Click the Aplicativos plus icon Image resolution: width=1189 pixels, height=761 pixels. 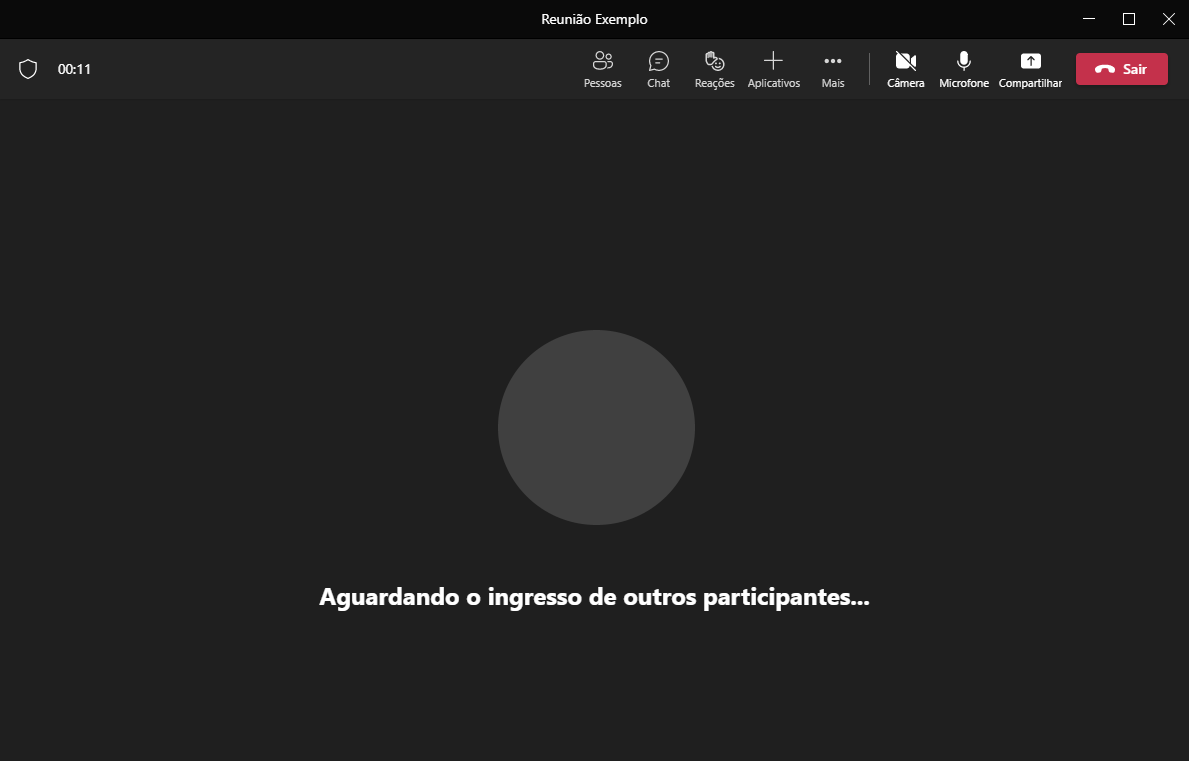pos(773,60)
